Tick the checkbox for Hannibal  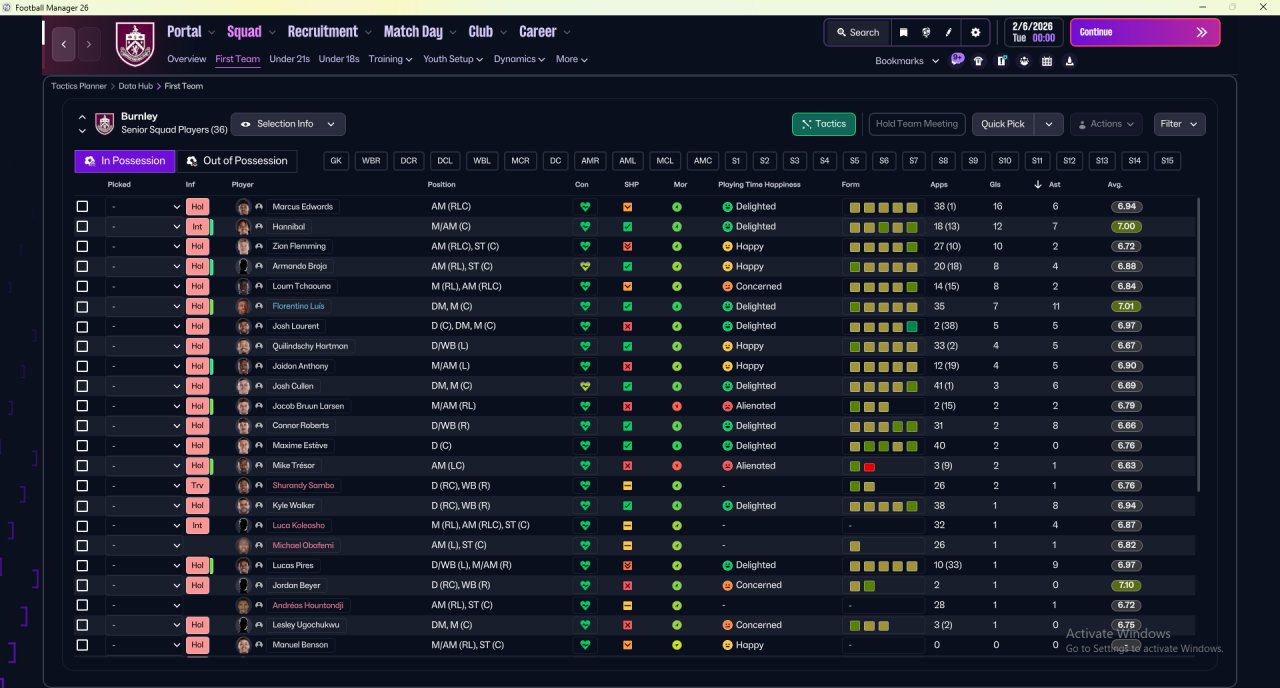coord(82,227)
